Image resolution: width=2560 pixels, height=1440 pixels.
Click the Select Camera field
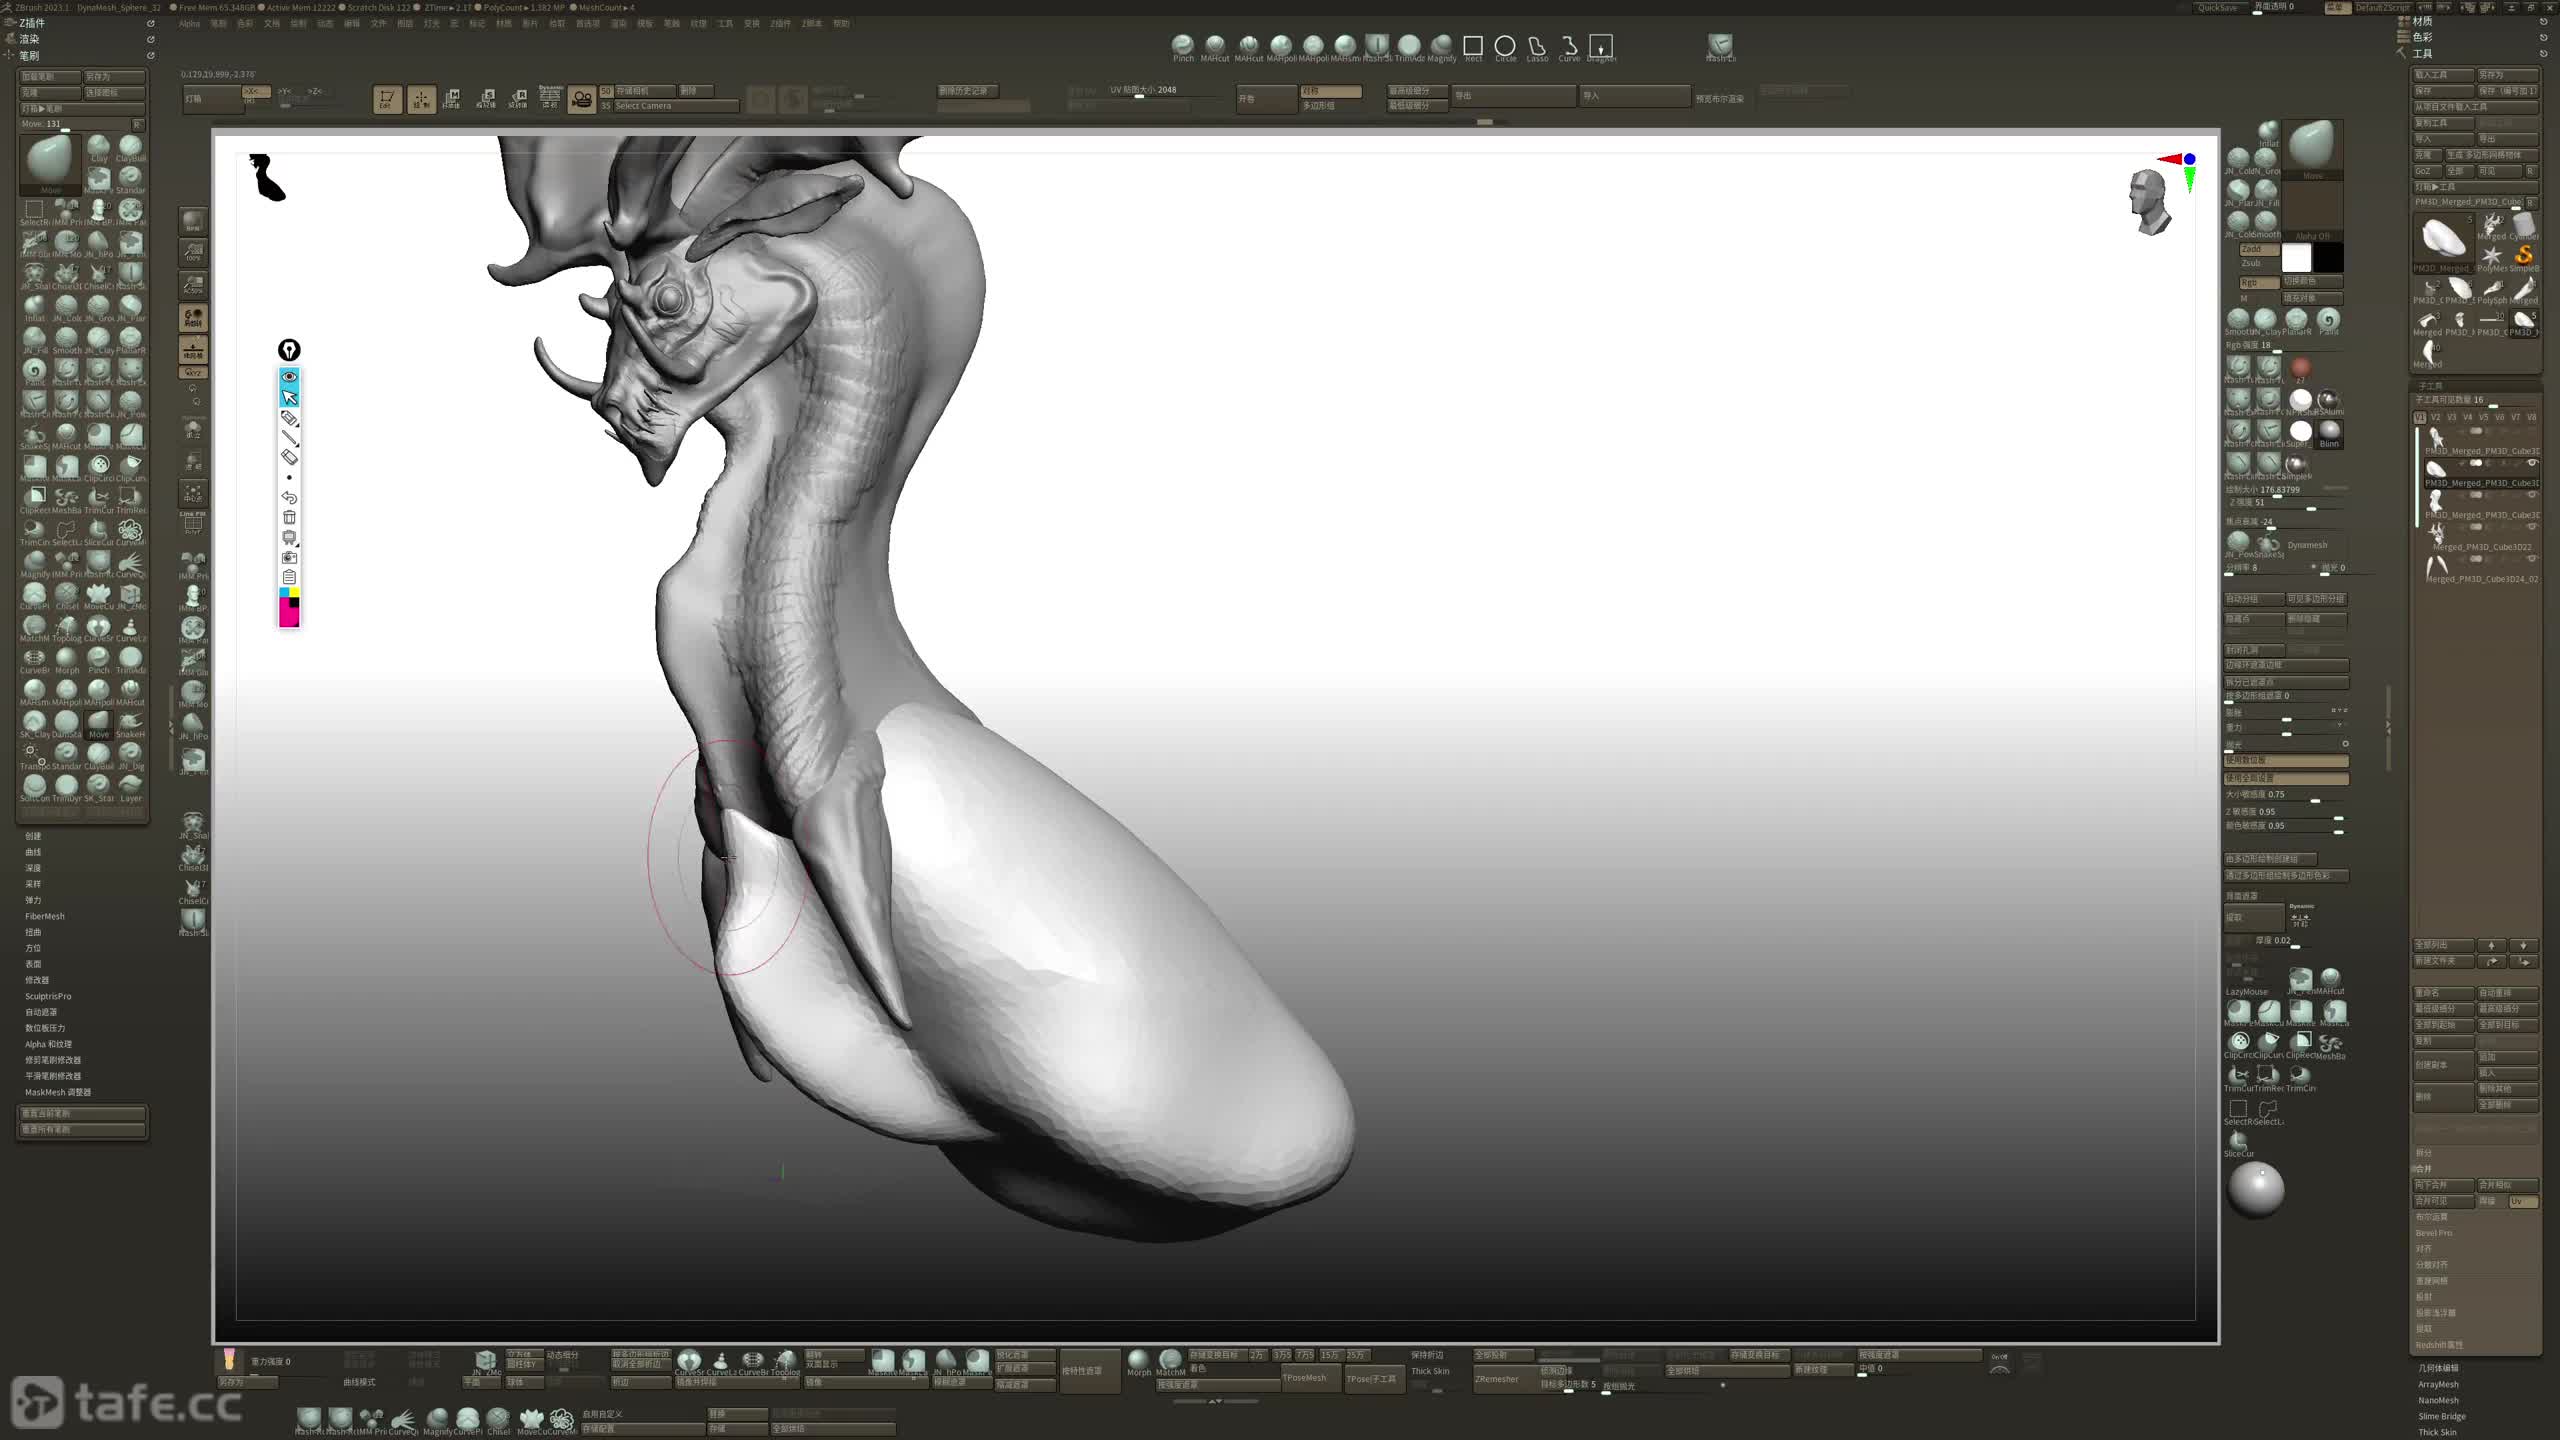point(676,106)
